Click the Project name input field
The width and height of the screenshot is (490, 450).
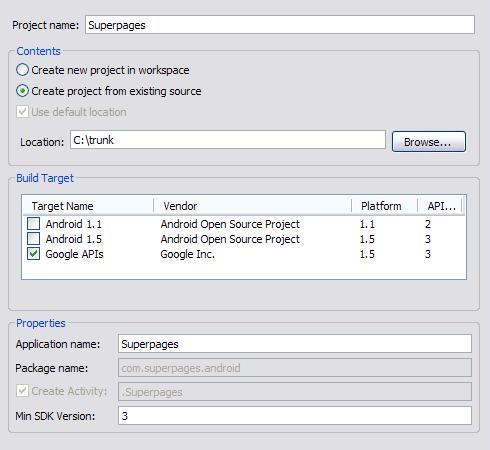pyautogui.click(x=280, y=25)
